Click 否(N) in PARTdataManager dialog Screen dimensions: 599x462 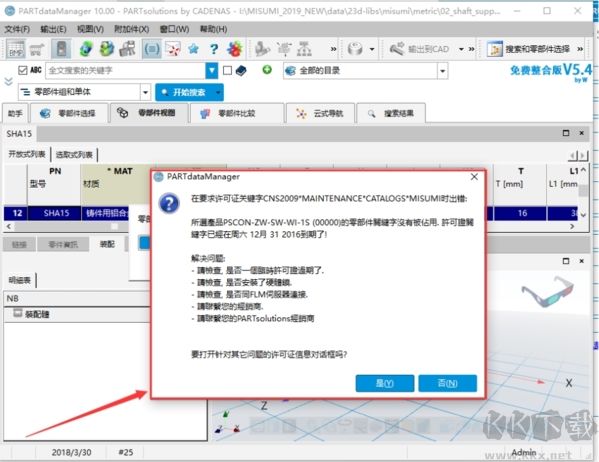447,383
